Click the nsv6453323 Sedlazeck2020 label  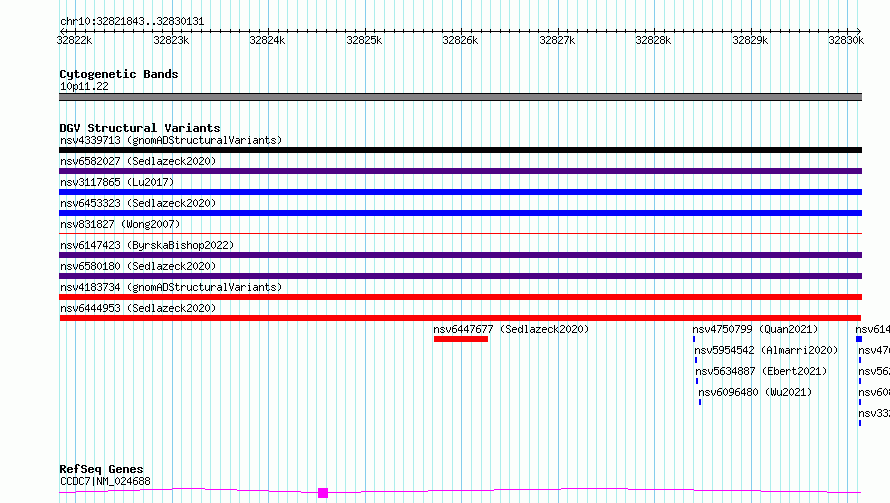click(138, 203)
